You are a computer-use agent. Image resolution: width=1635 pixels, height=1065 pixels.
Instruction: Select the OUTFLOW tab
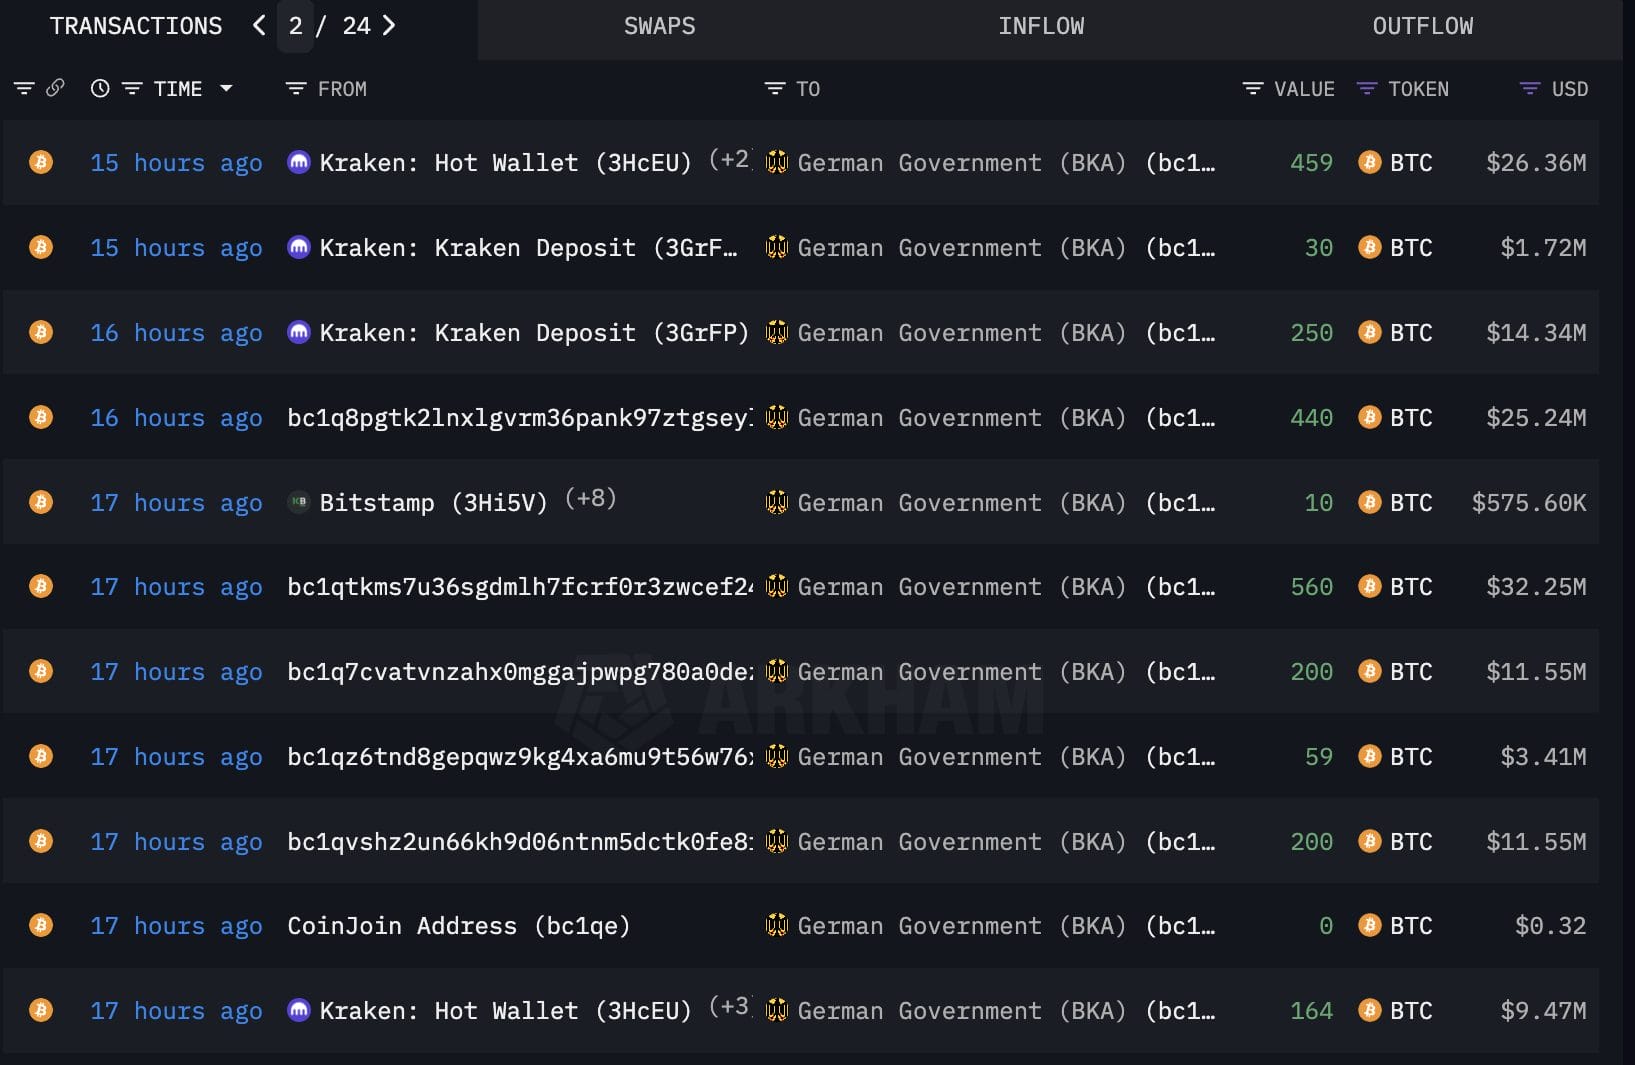tap(1421, 27)
